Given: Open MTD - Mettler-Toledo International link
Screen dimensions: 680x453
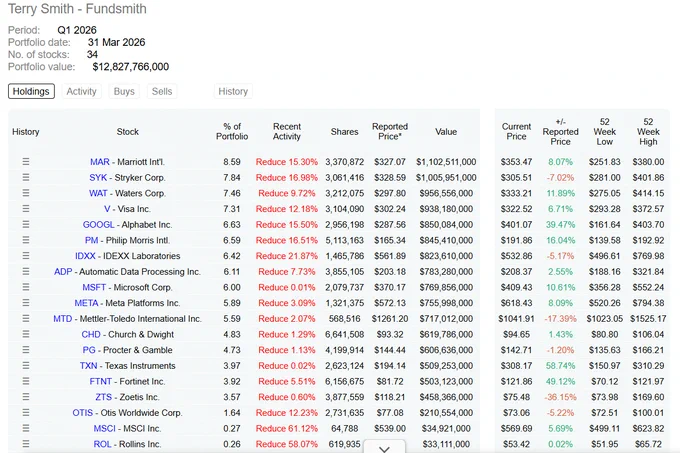Looking at the screenshot, I should click(128, 319).
